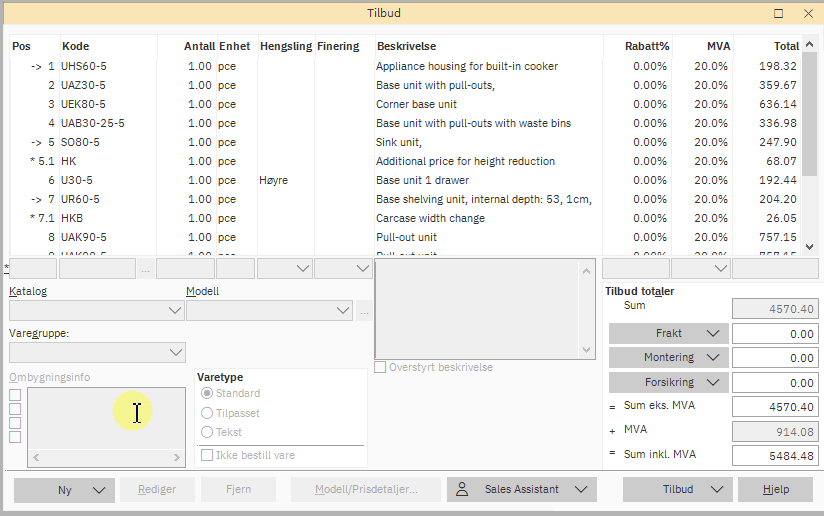
Task: Click the ellipsis button beside Kode input
Action: click(x=146, y=269)
